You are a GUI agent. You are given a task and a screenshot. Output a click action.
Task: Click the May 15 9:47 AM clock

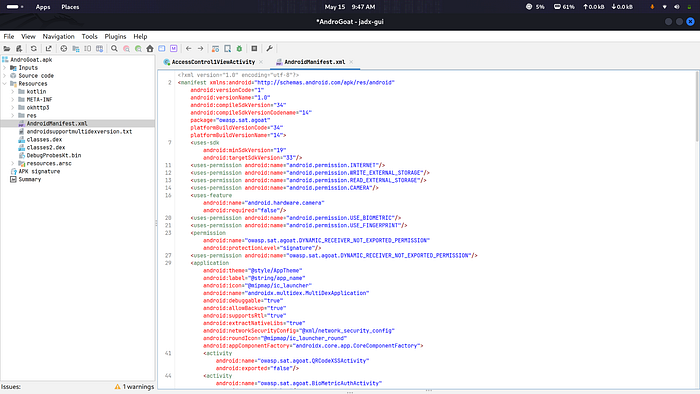[350, 7]
